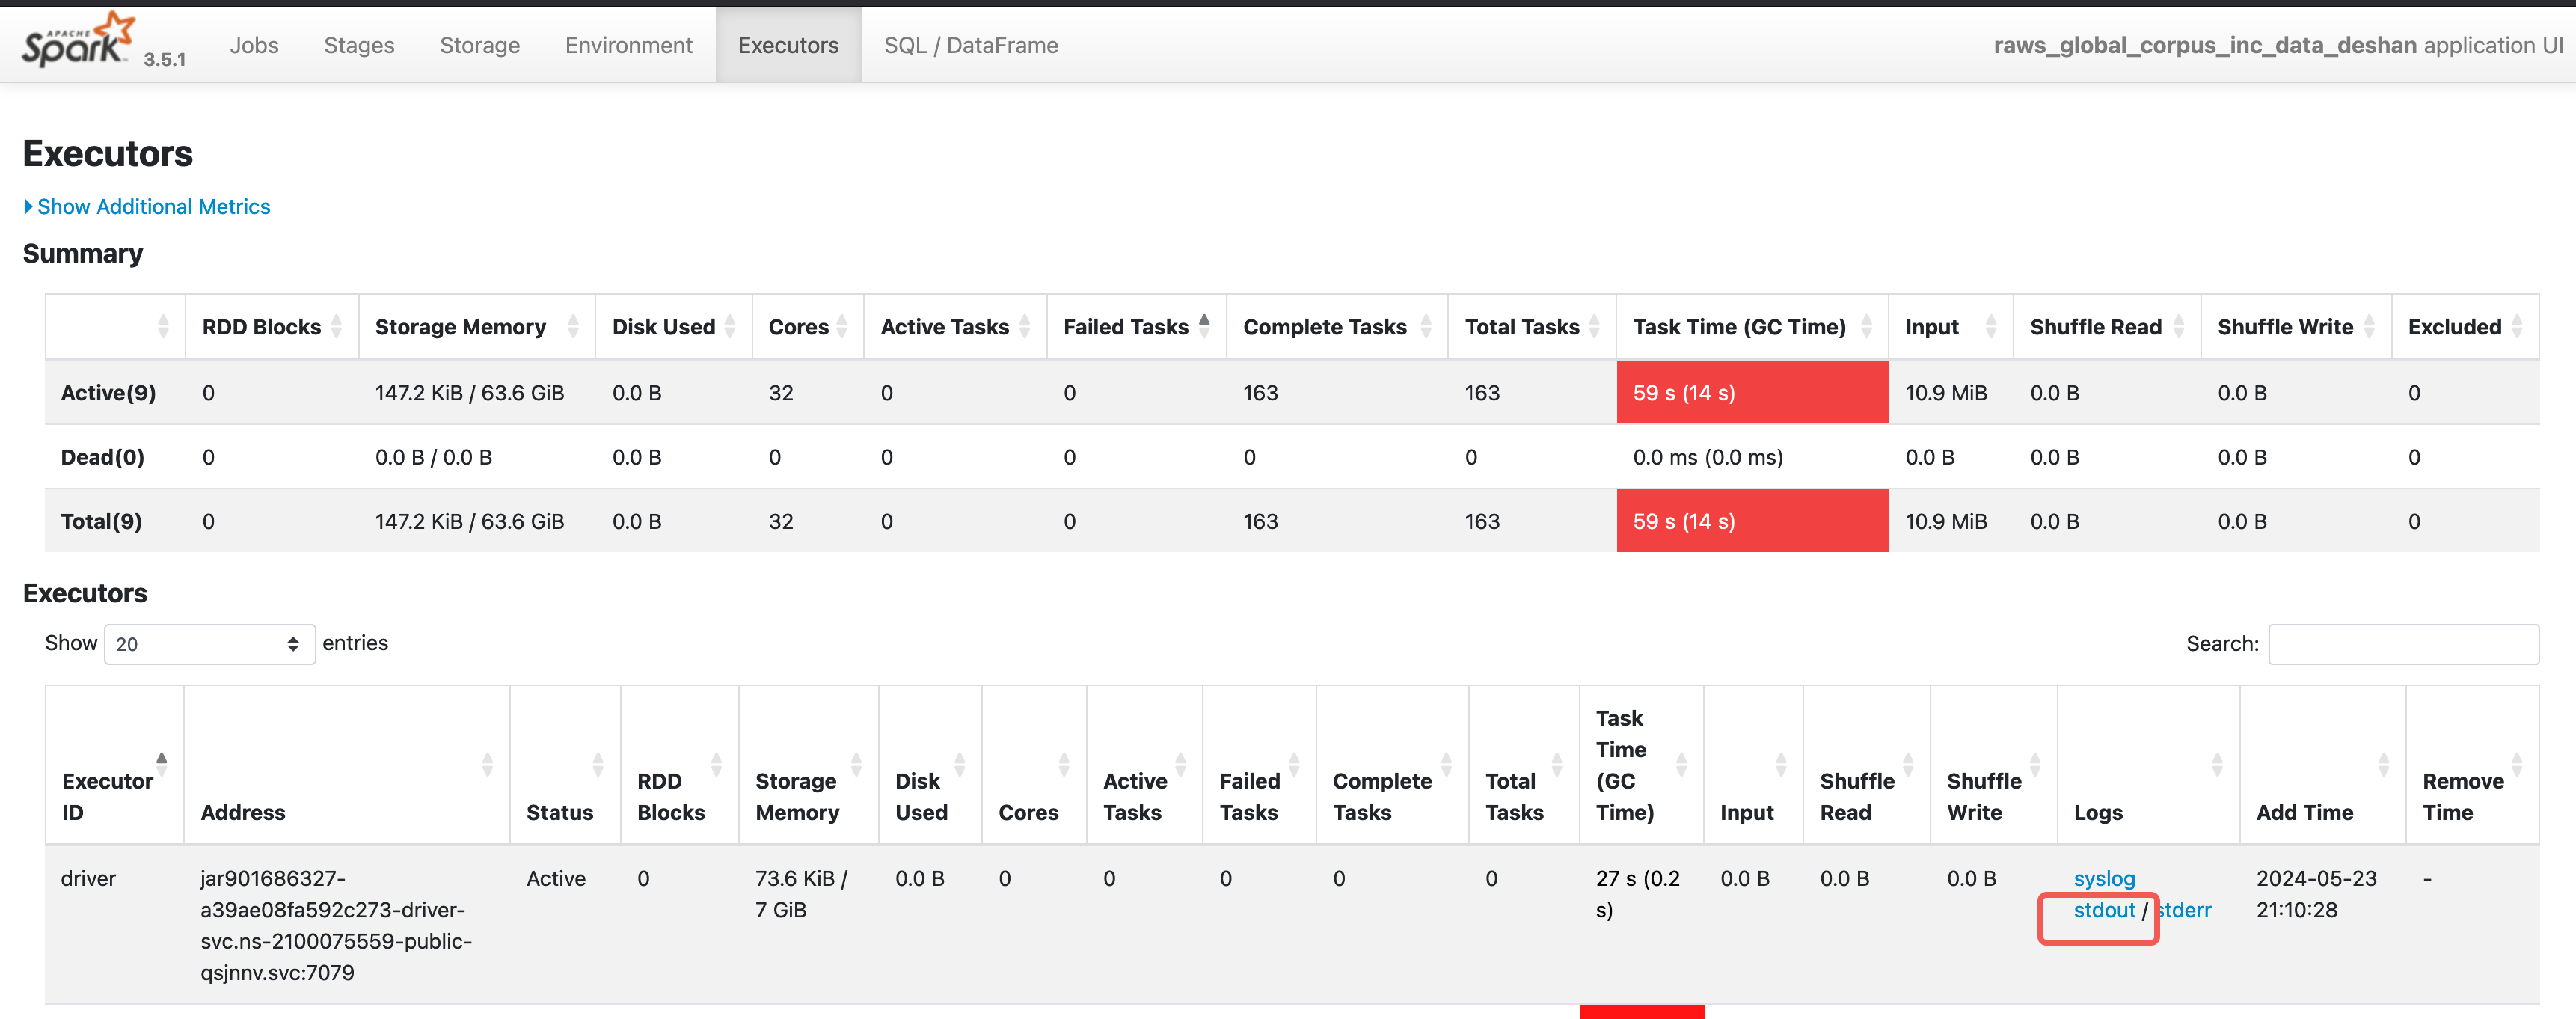Screen dimensions: 2576x1019
Task: Sort summary by Shuffle Write column
Action: click(2296, 327)
